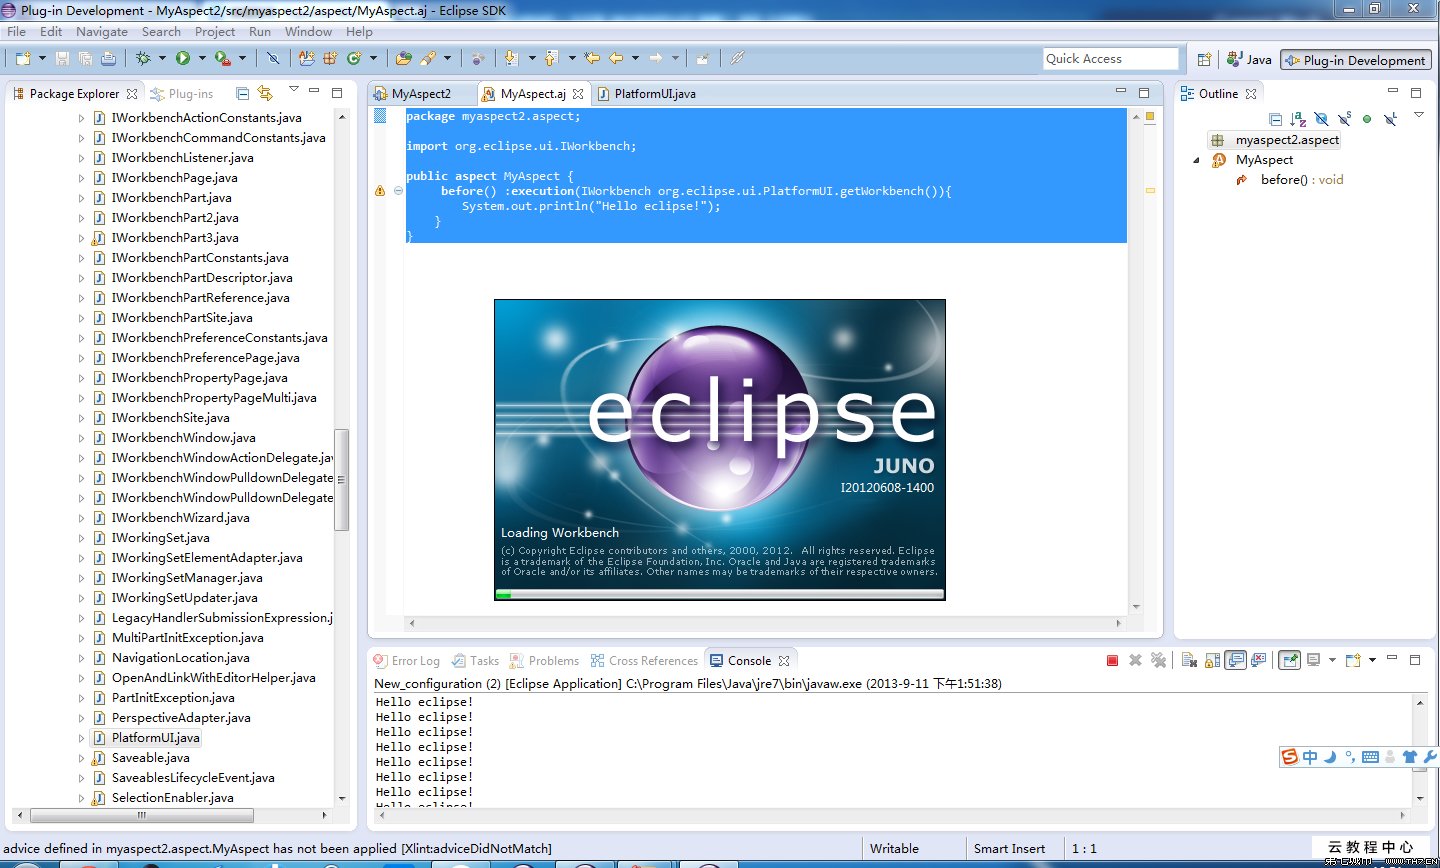1440x868 pixels.
Task: Click the Clear Console icon
Action: click(1189, 660)
